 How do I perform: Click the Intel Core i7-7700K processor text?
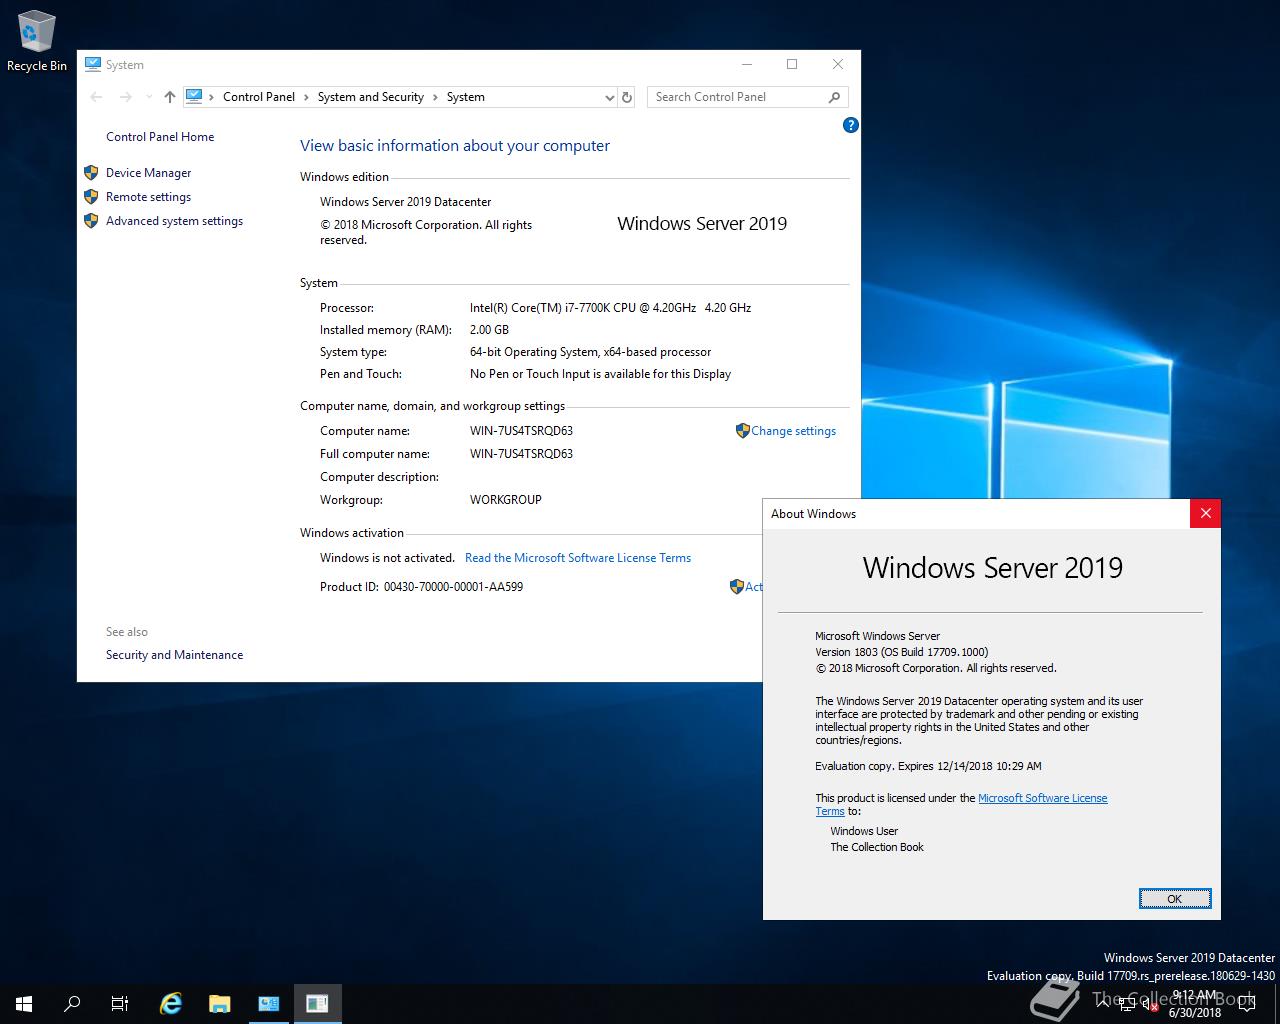coord(610,308)
